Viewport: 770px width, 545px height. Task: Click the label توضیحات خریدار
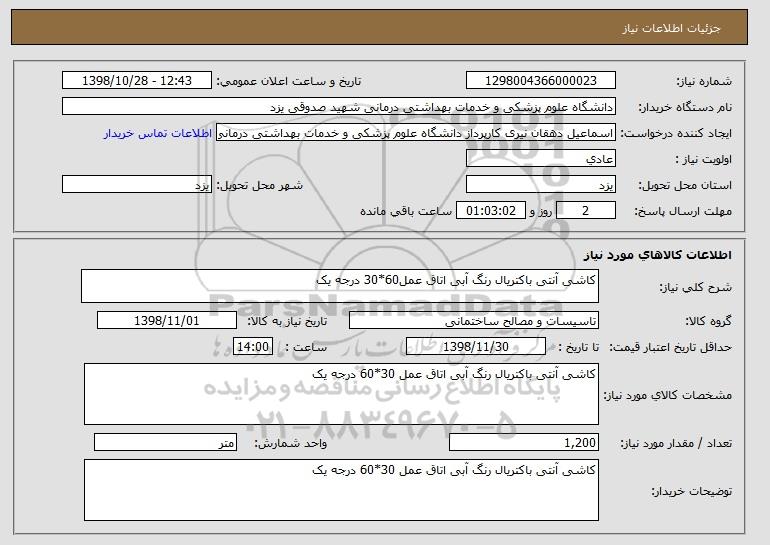(x=691, y=491)
